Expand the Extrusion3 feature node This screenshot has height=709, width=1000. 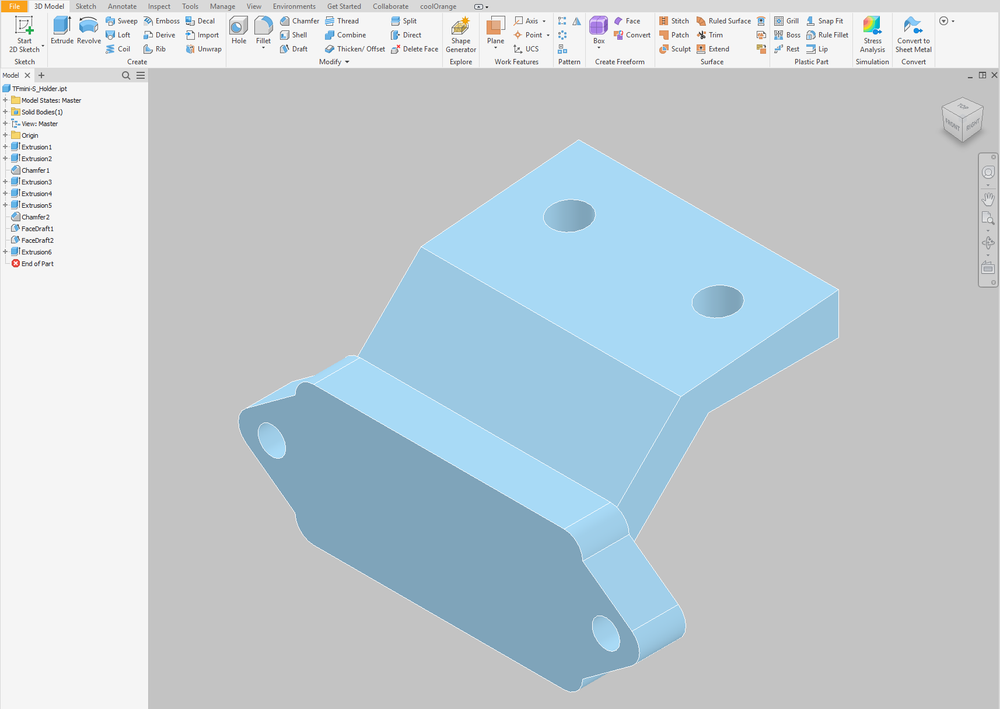[5, 182]
